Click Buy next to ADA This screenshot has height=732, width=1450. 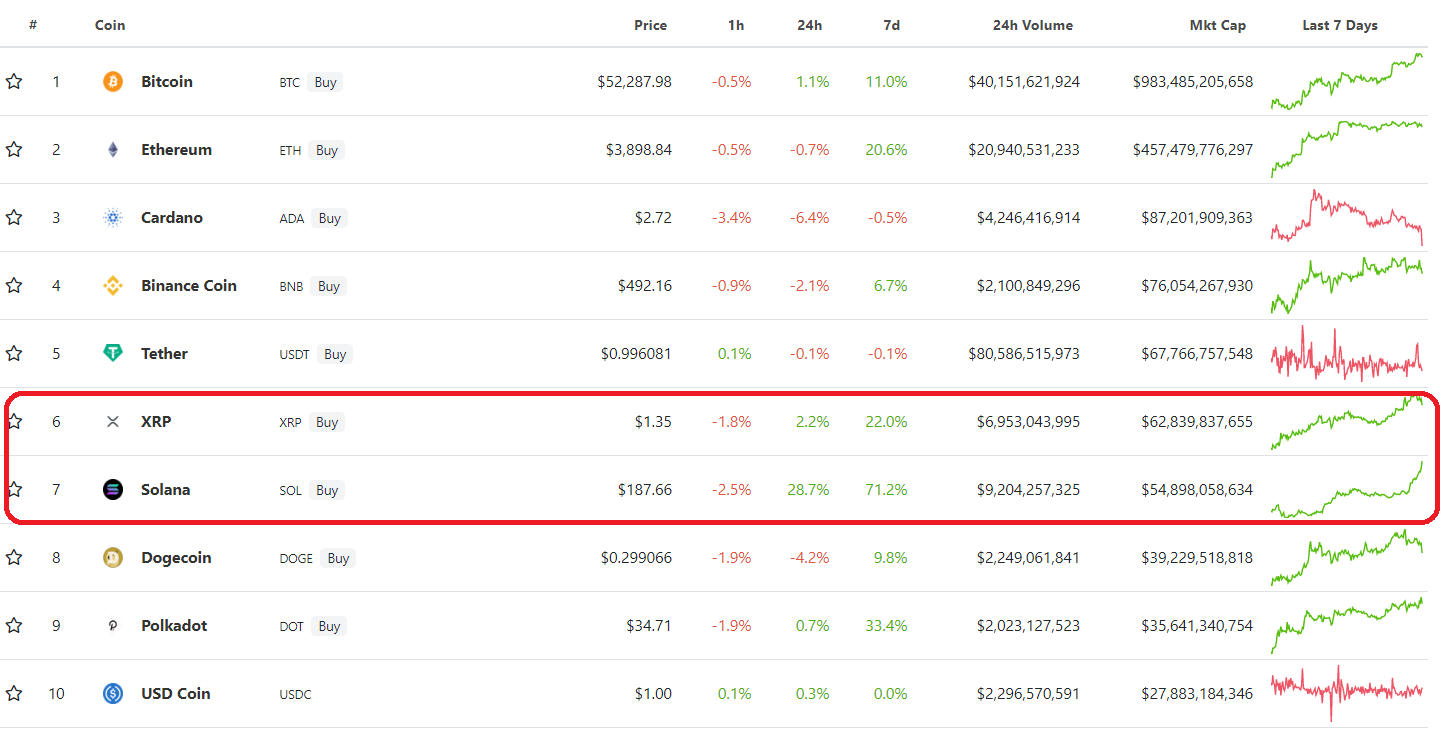[x=330, y=219]
